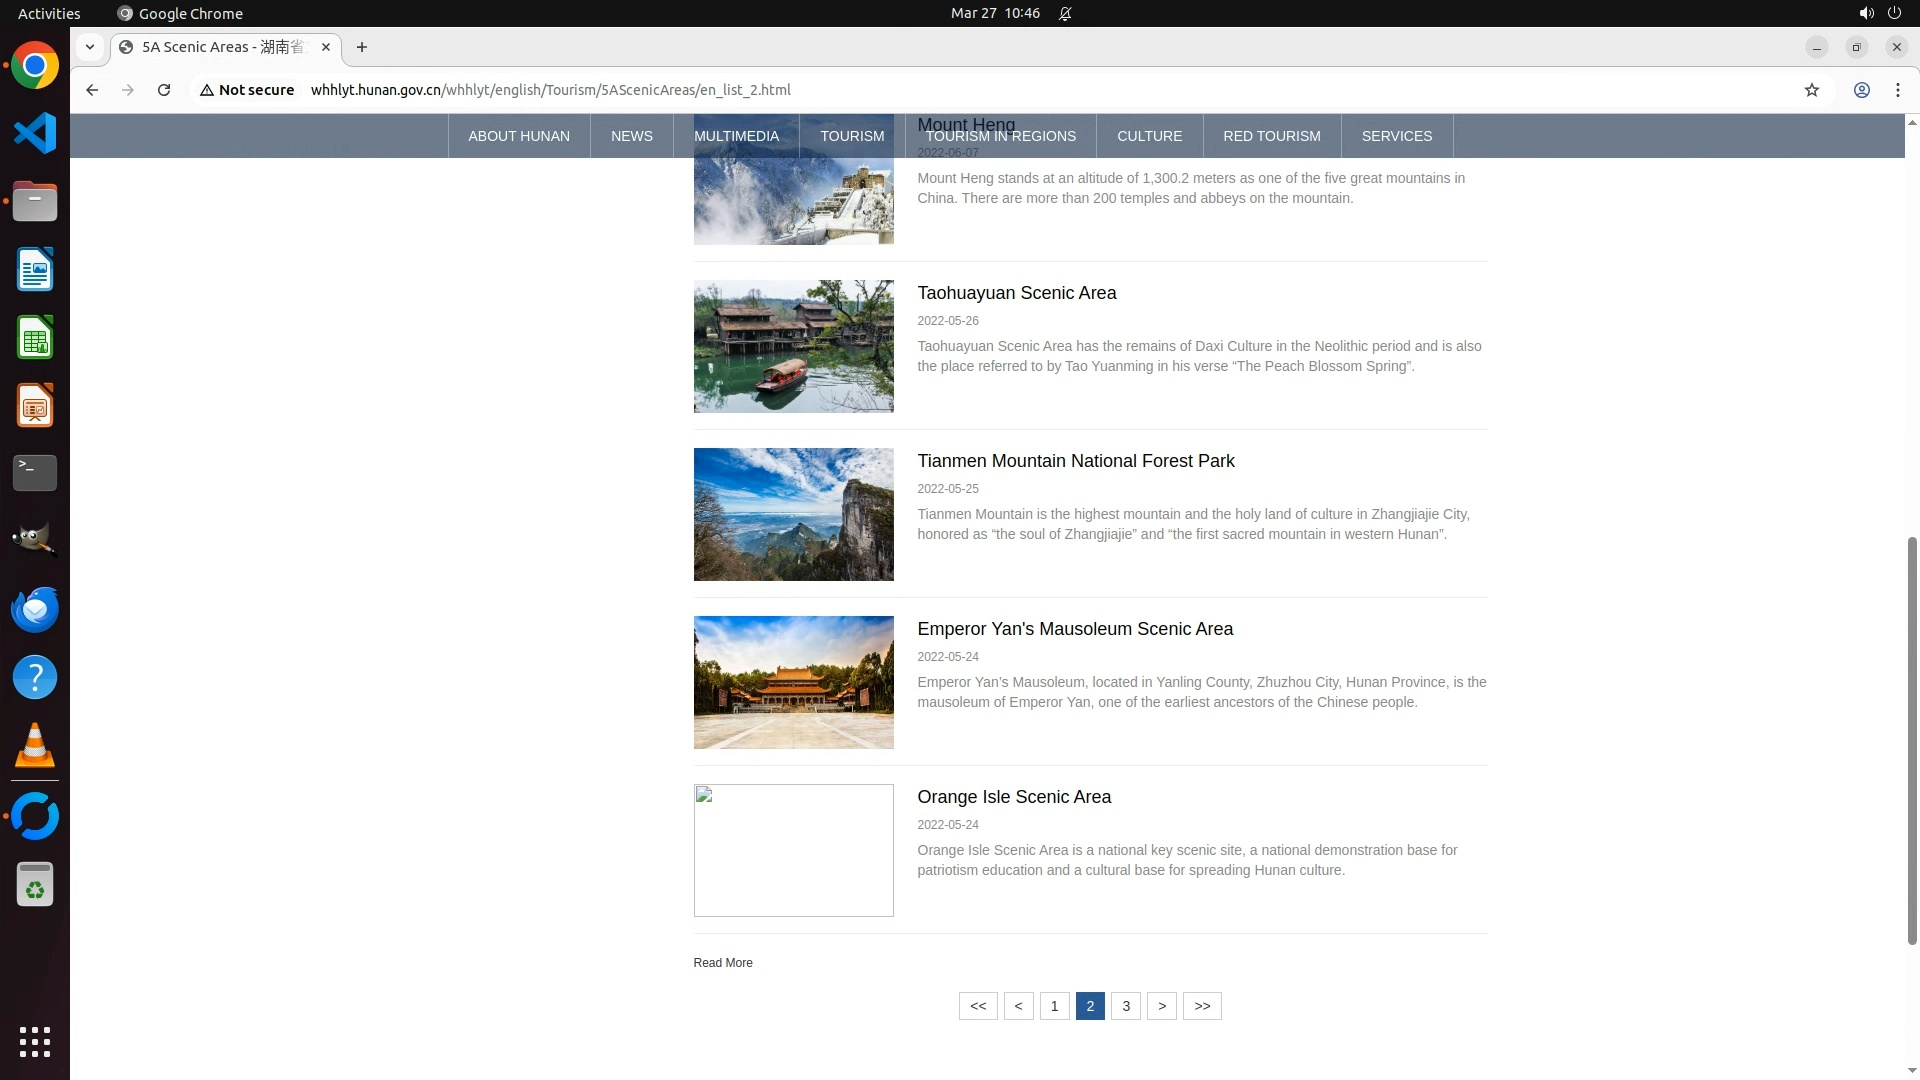Bookmark this page with star icon
The image size is (1920, 1080).
(1811, 90)
